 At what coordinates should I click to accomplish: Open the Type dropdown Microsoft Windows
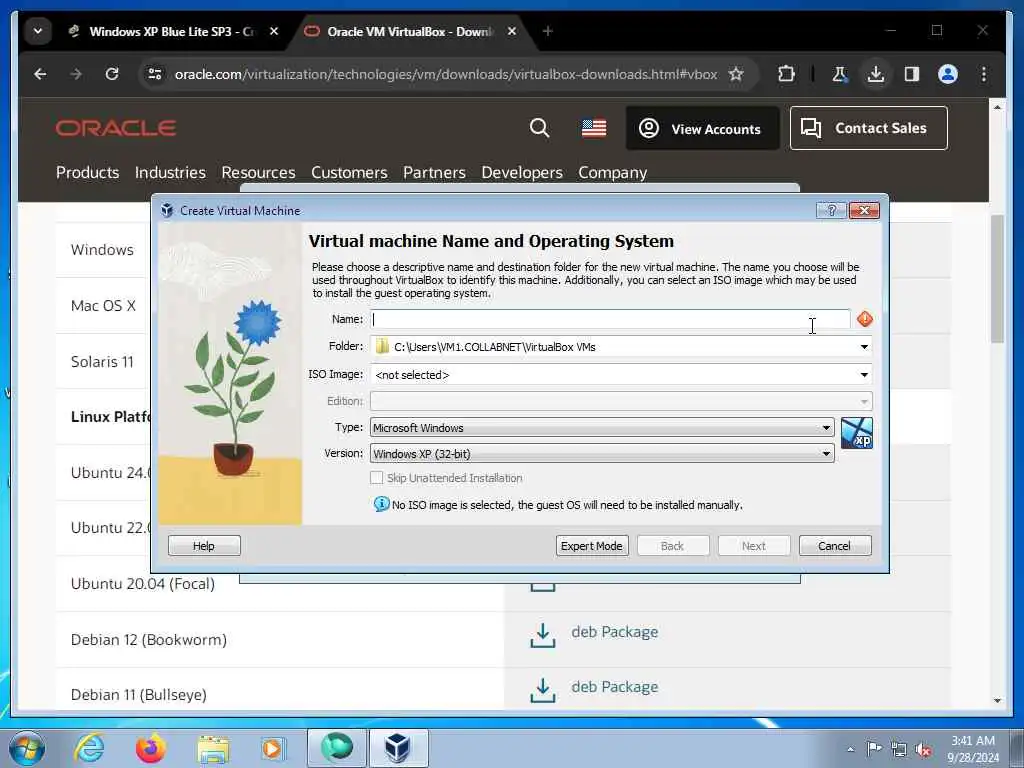pyautogui.click(x=601, y=428)
